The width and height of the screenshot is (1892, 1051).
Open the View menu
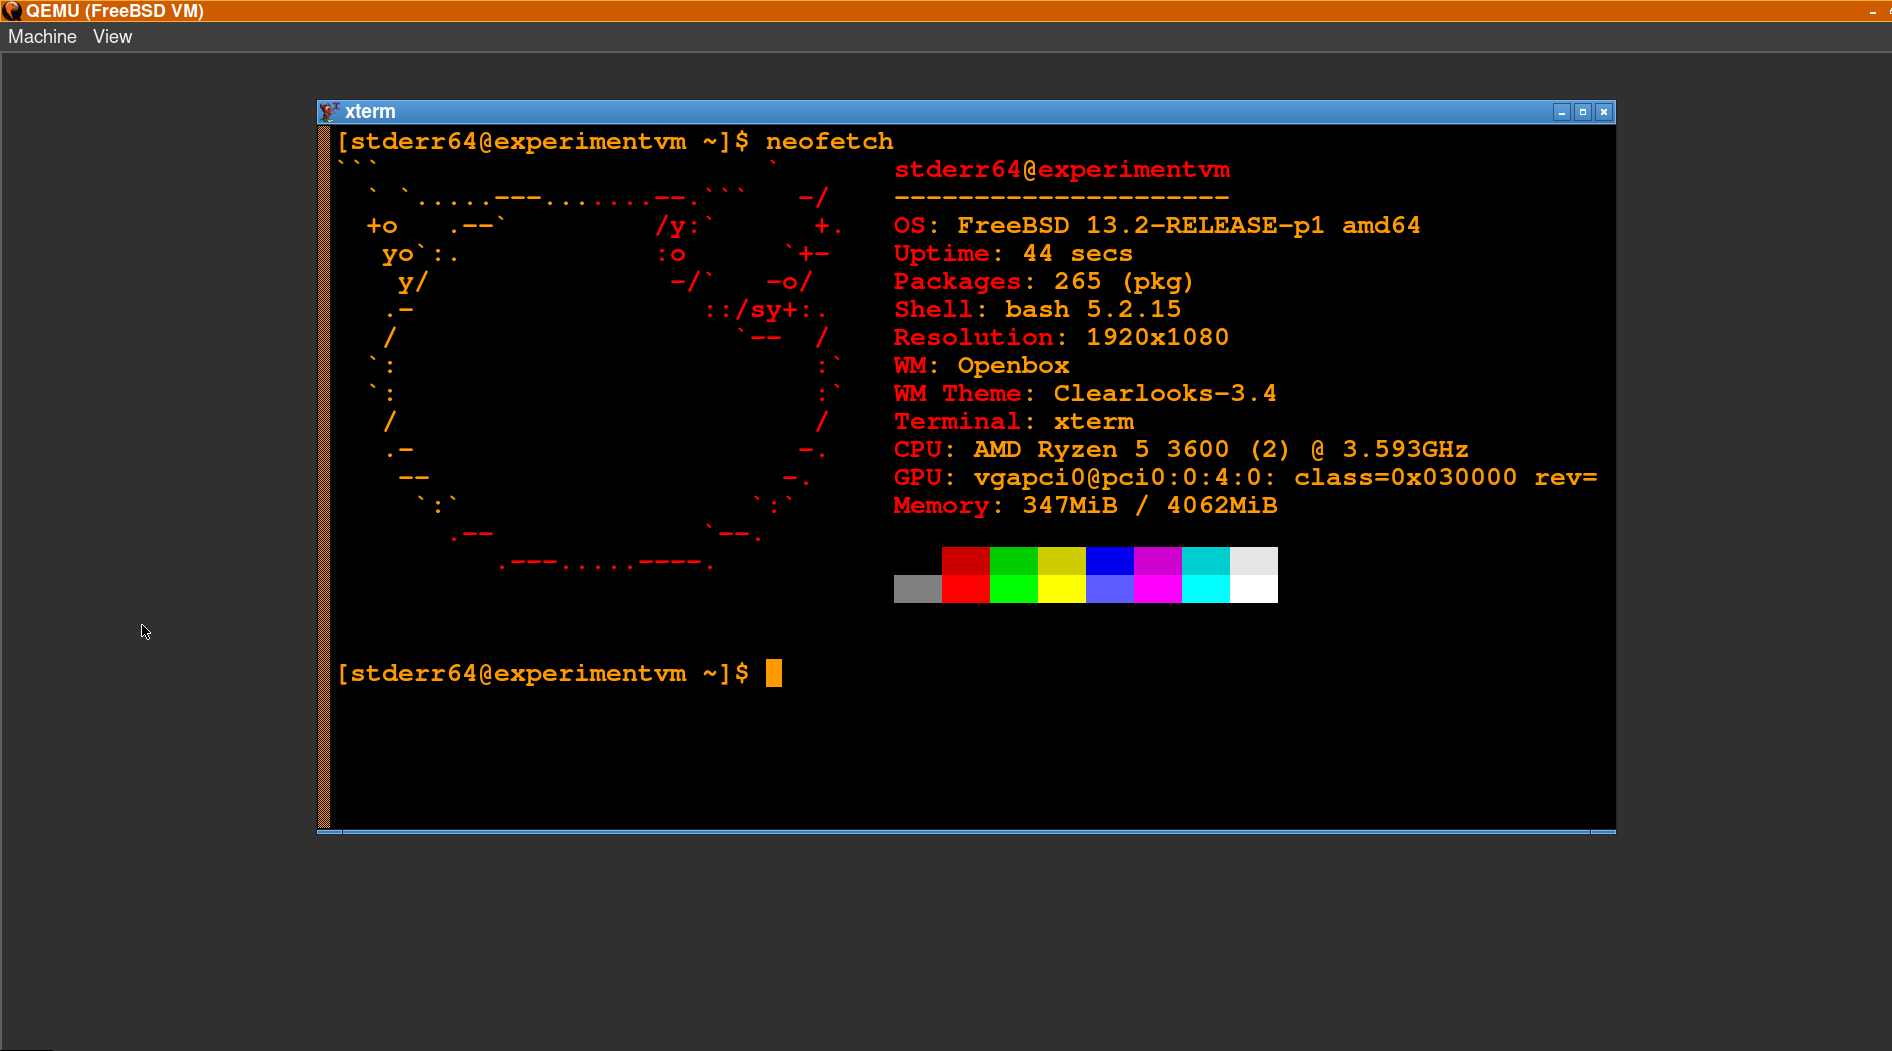click(x=112, y=37)
